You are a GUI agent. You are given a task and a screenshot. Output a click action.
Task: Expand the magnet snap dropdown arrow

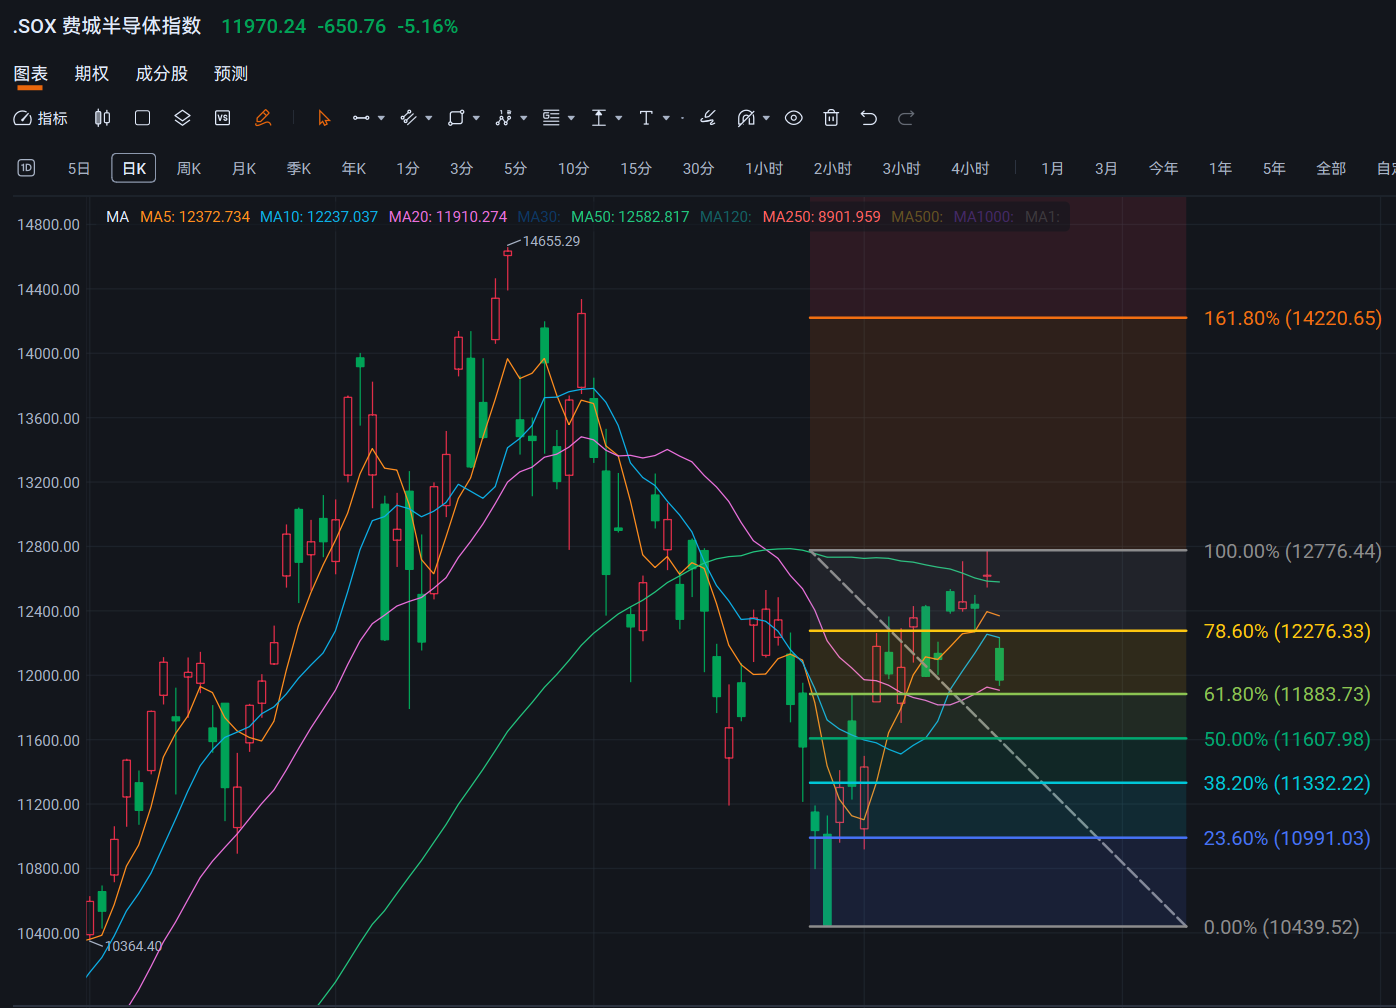(766, 118)
